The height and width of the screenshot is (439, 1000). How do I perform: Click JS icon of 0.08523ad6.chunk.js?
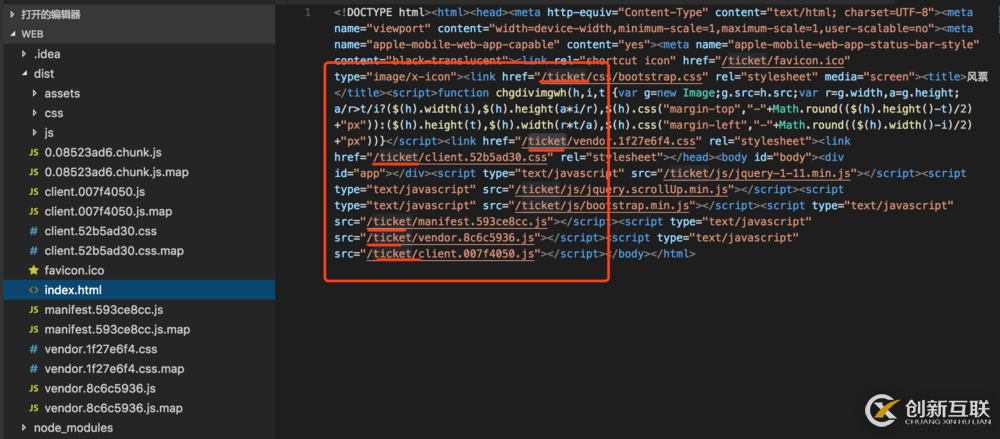(34, 153)
